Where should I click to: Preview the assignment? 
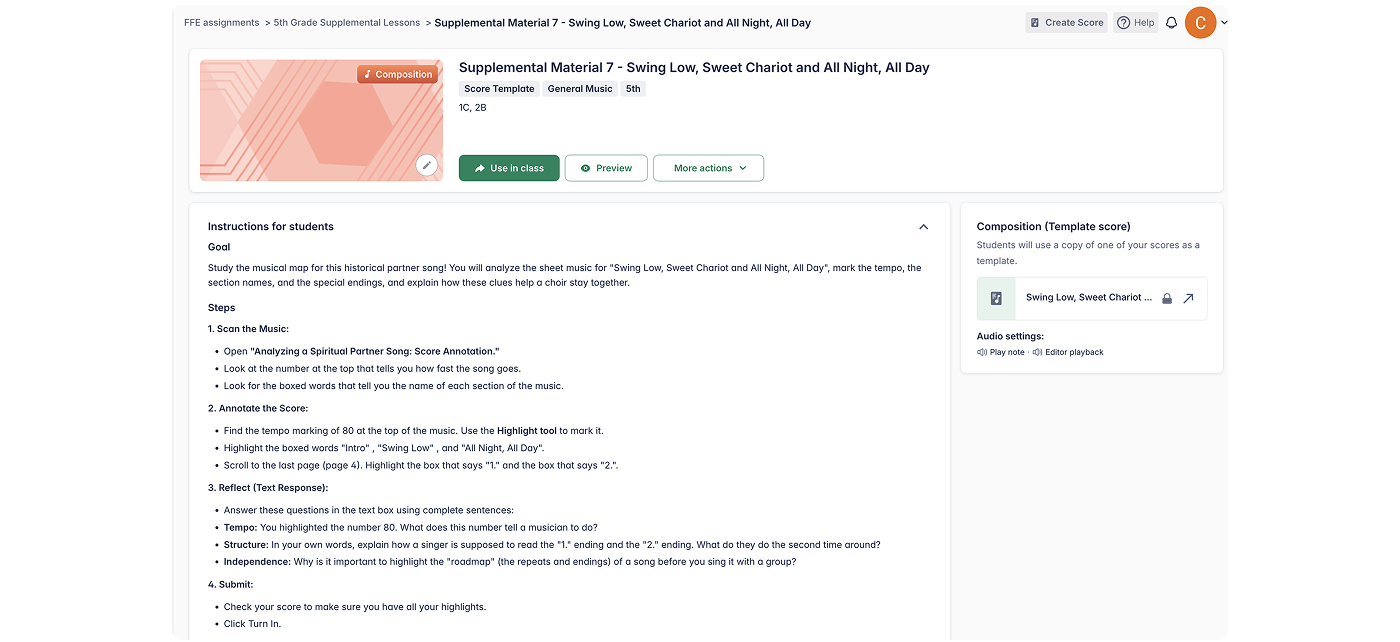(606, 168)
